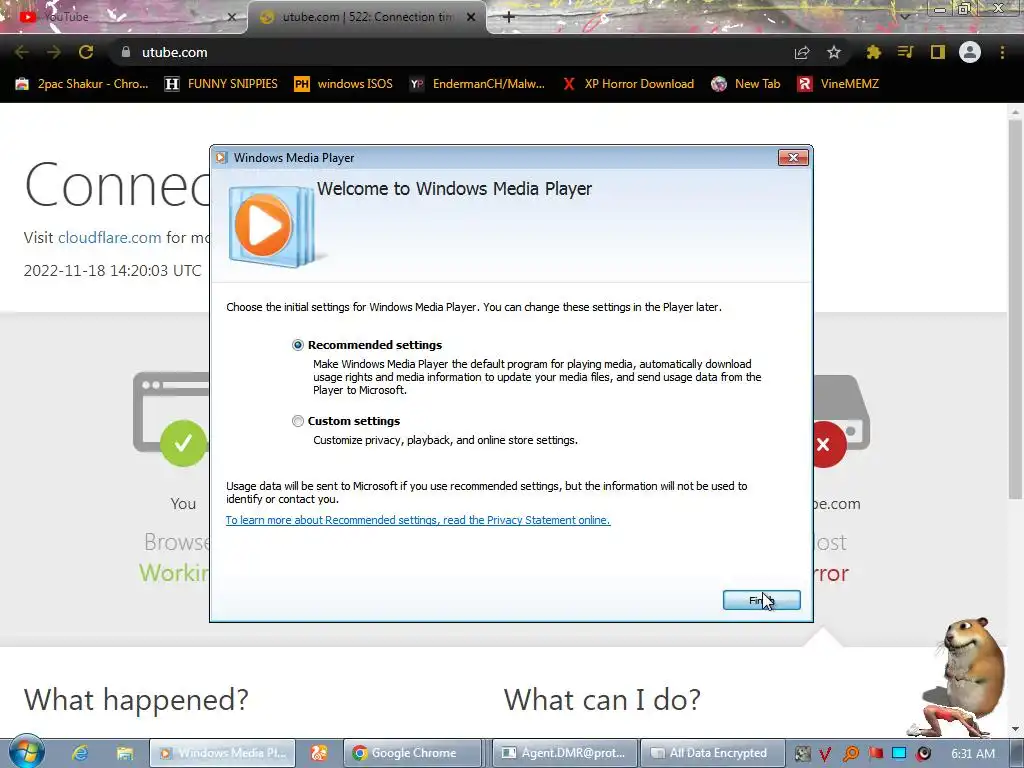Open the VineMEMZ bookmark
The image size is (1024, 768).
tap(838, 84)
